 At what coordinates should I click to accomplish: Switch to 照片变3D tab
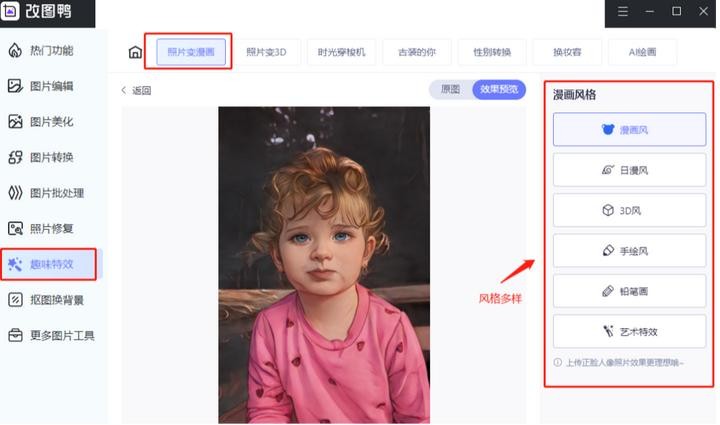pyautogui.click(x=266, y=52)
